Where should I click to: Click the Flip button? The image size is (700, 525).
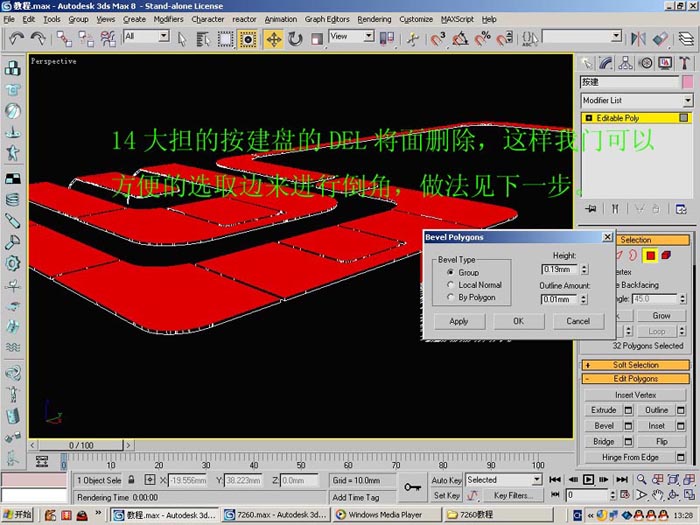point(661,442)
